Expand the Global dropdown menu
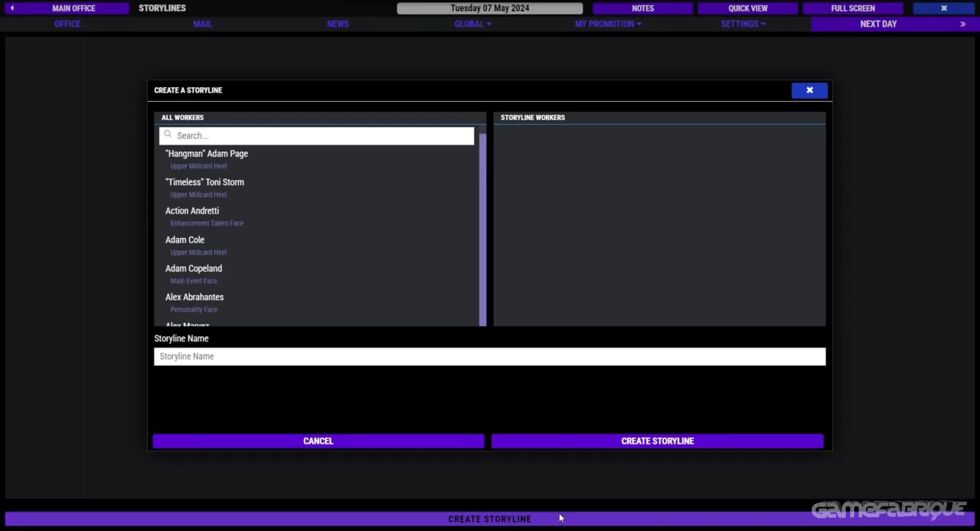Screen dimensions: 980x531 click(x=472, y=24)
